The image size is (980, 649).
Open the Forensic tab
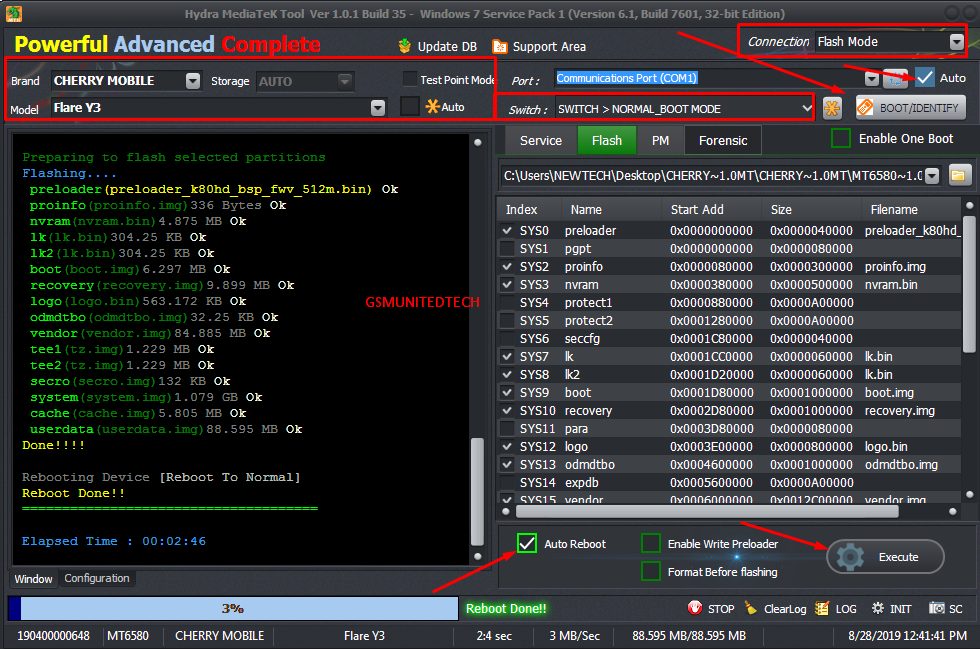723,141
